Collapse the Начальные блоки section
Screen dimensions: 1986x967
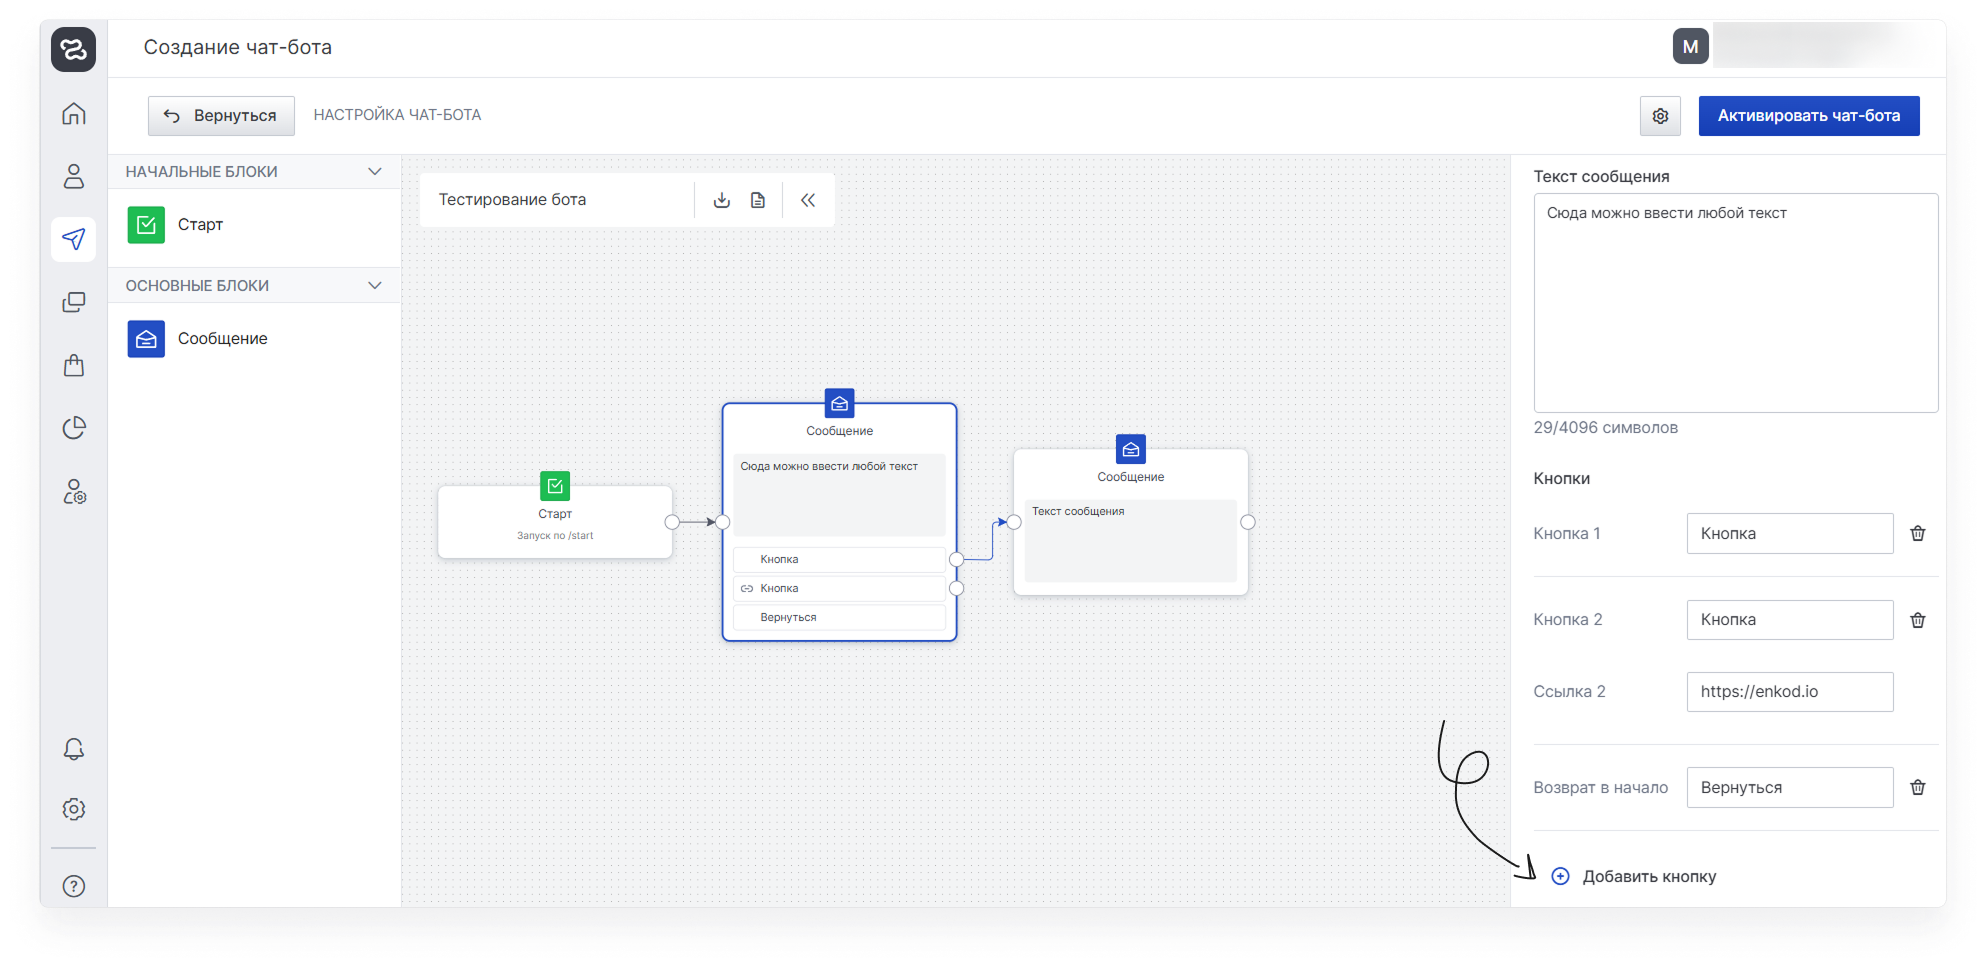pyautogui.click(x=375, y=172)
